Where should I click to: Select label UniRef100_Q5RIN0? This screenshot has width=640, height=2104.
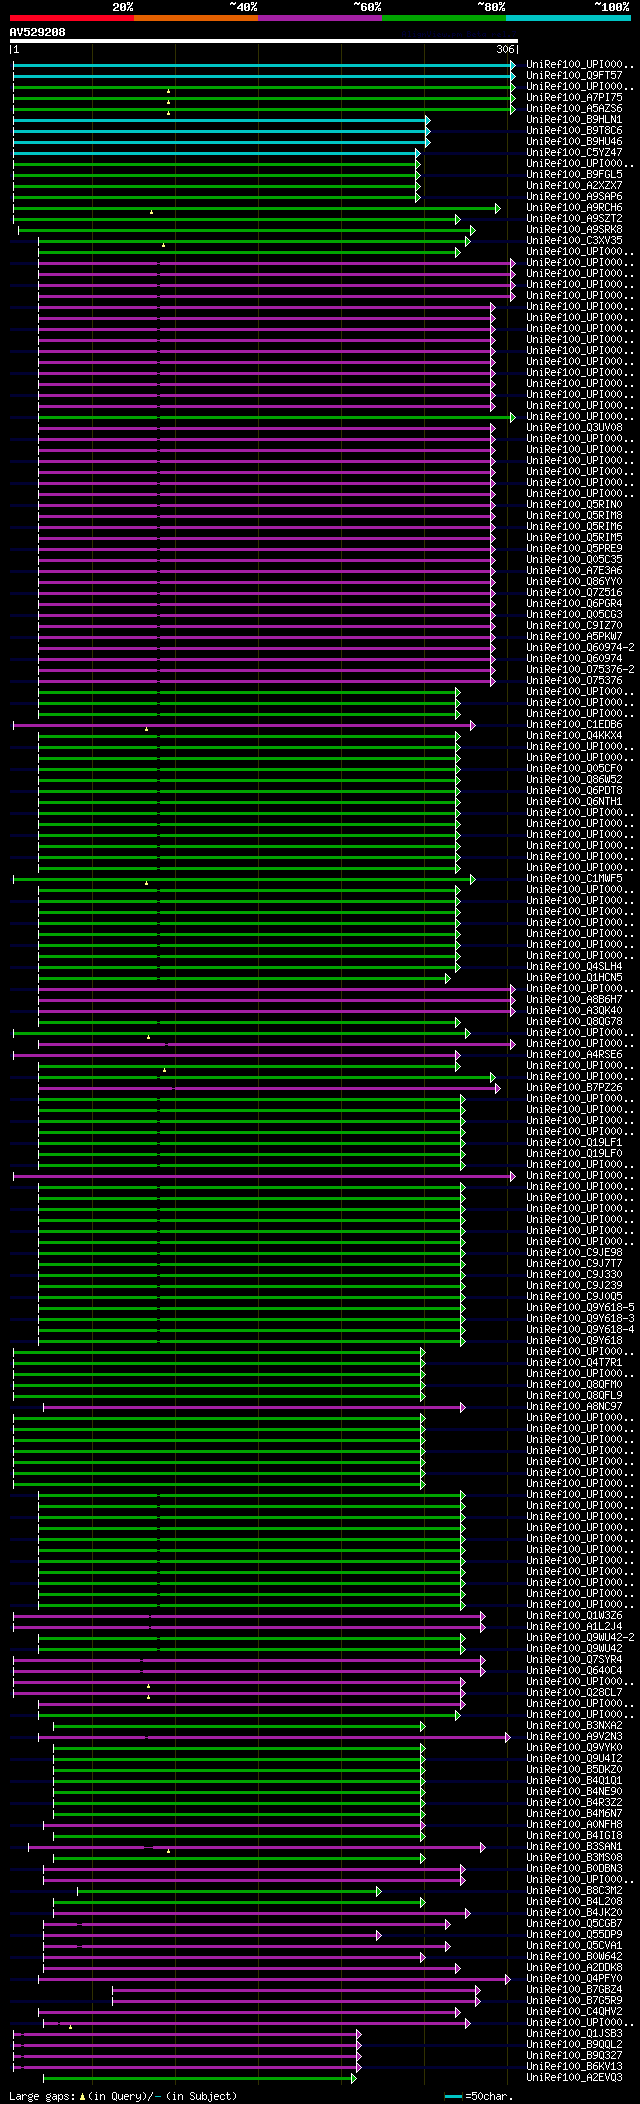574,504
